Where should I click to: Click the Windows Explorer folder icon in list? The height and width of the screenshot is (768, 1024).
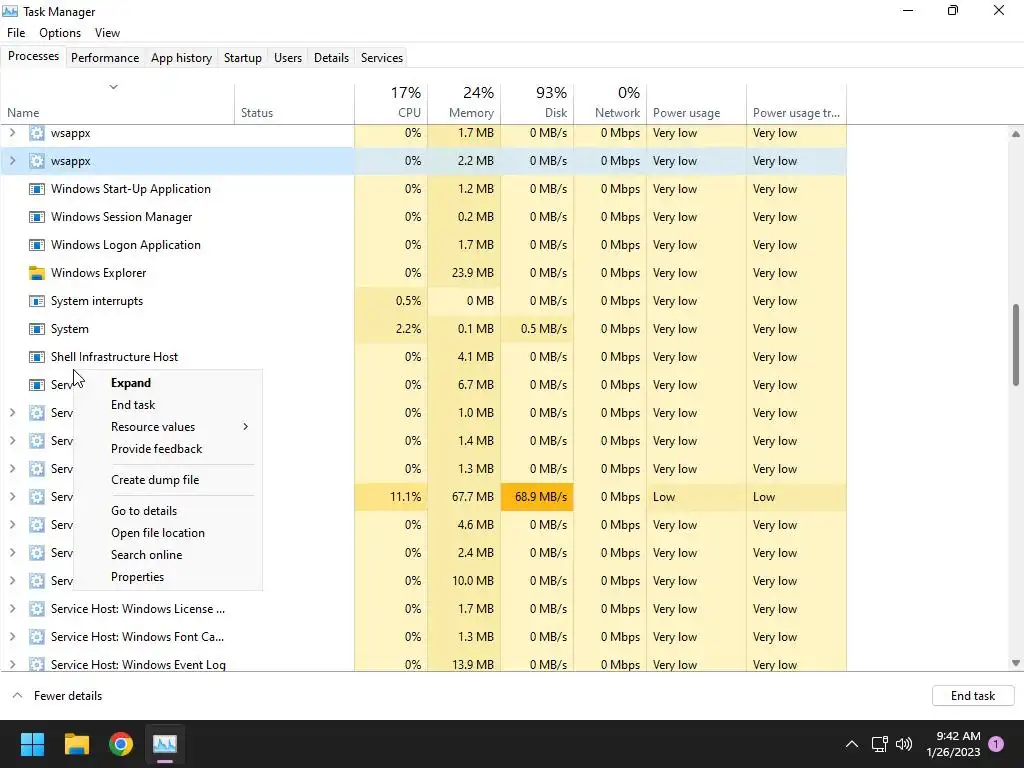pyautogui.click(x=37, y=273)
